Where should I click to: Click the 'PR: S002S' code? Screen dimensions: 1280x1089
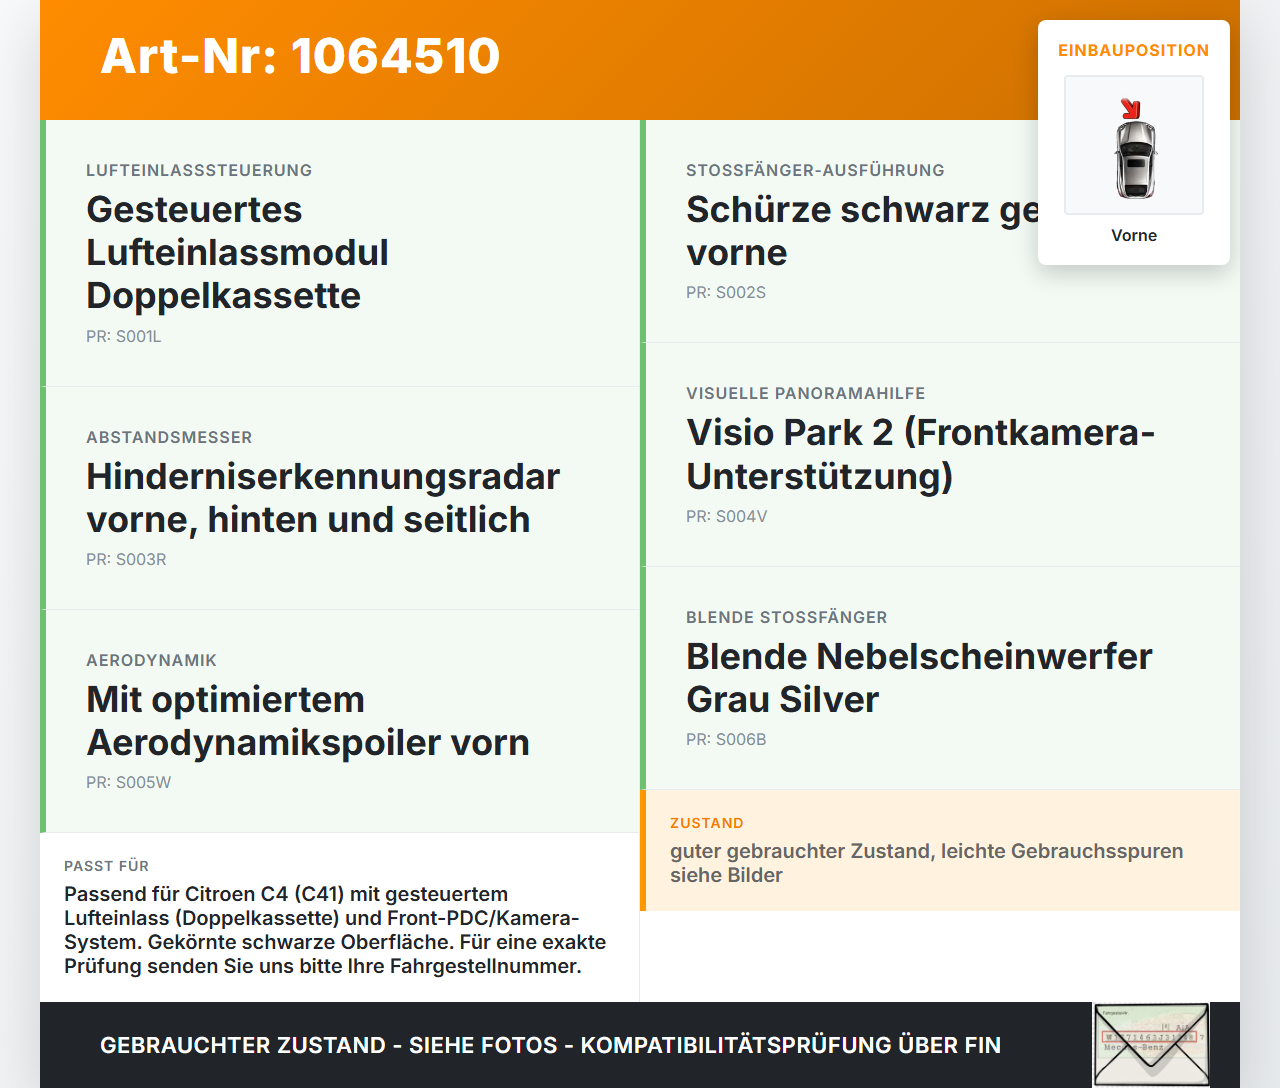726,292
